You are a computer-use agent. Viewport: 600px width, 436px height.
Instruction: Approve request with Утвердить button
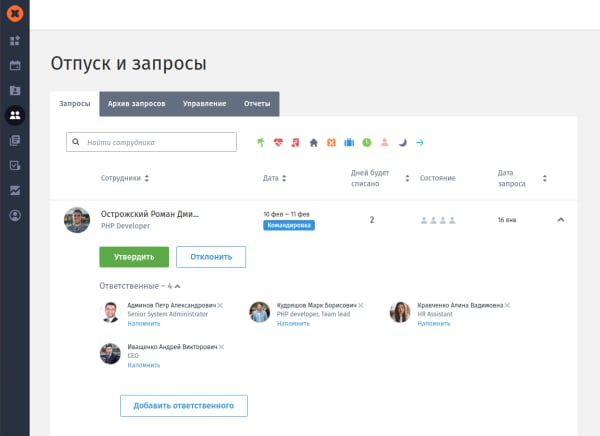pyautogui.click(x=134, y=257)
